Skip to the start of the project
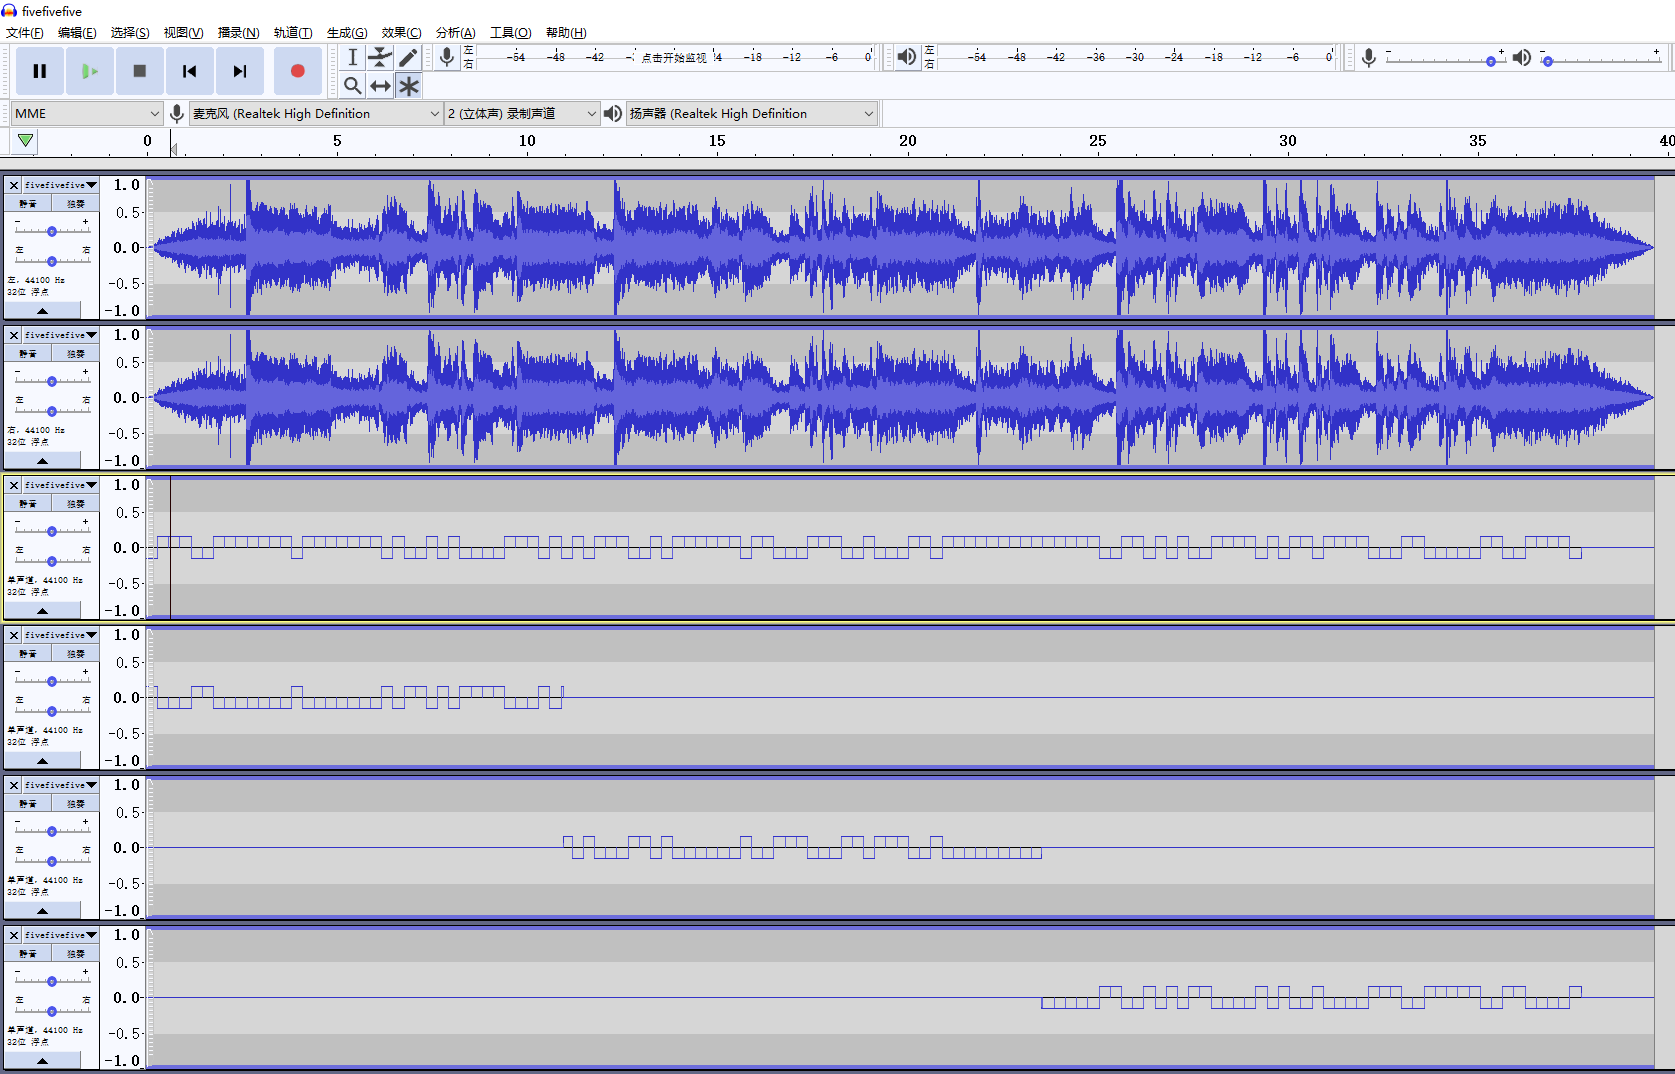 point(189,71)
